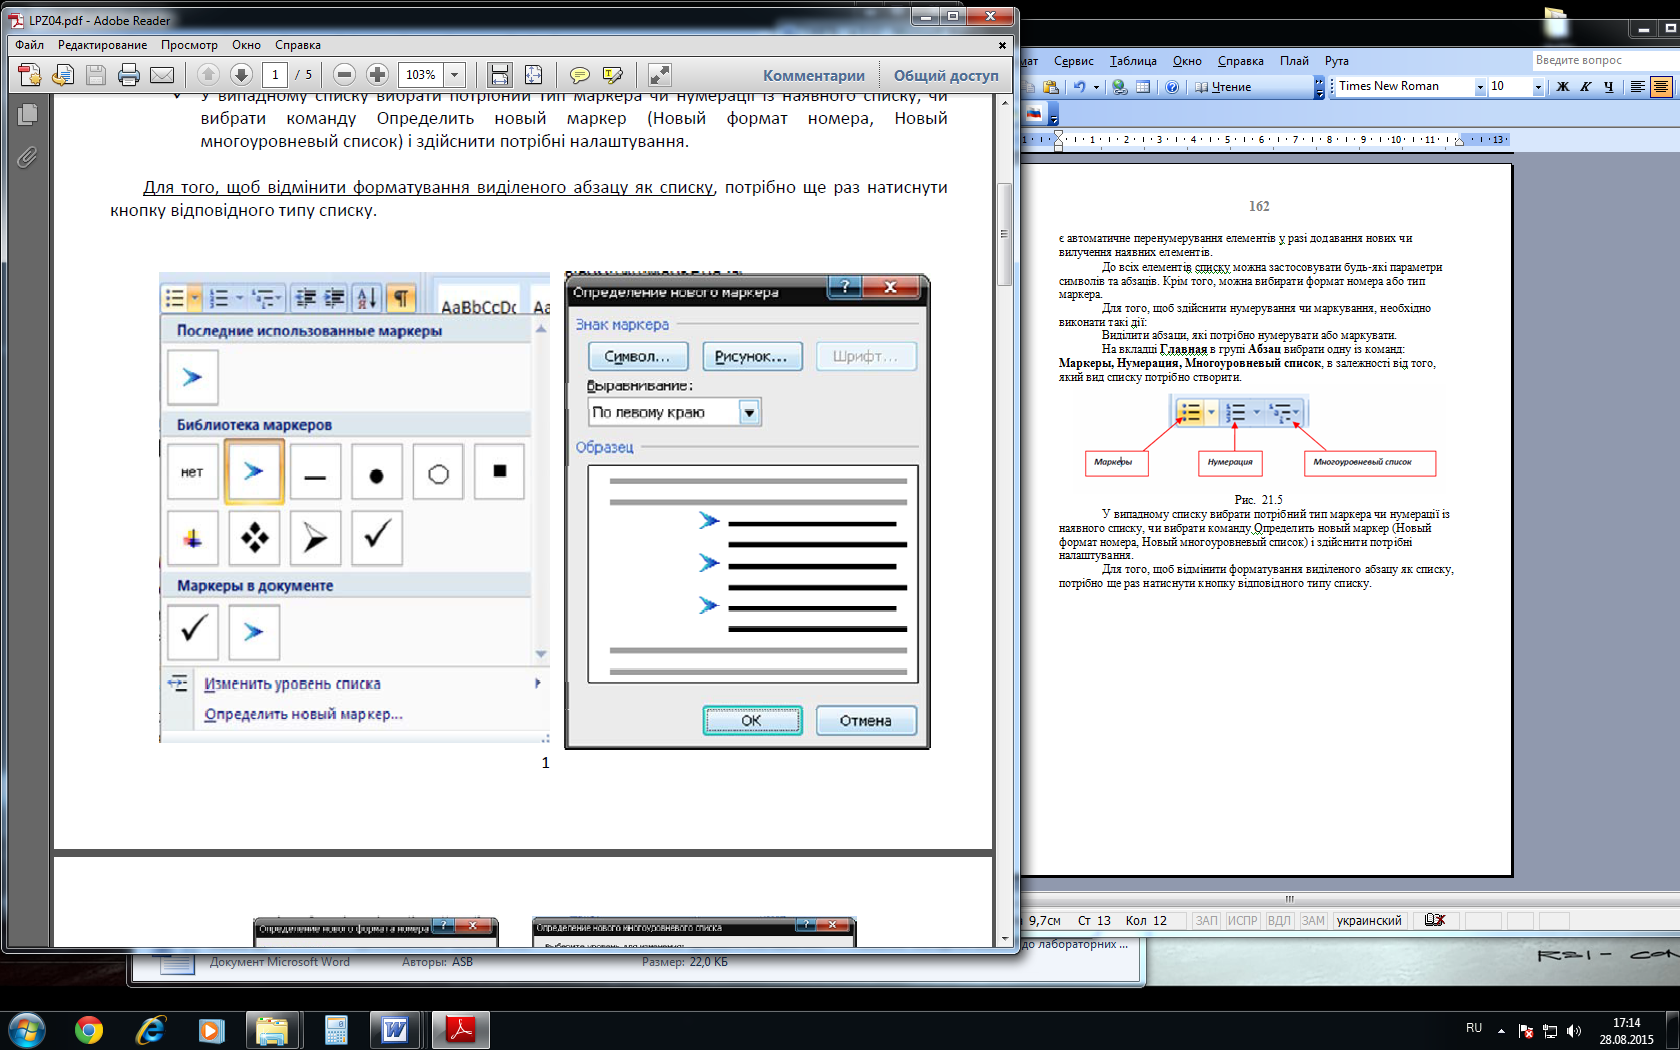Expand the undo history dropdown arrow
Viewport: 1680px width, 1050px height.
[x=1096, y=87]
